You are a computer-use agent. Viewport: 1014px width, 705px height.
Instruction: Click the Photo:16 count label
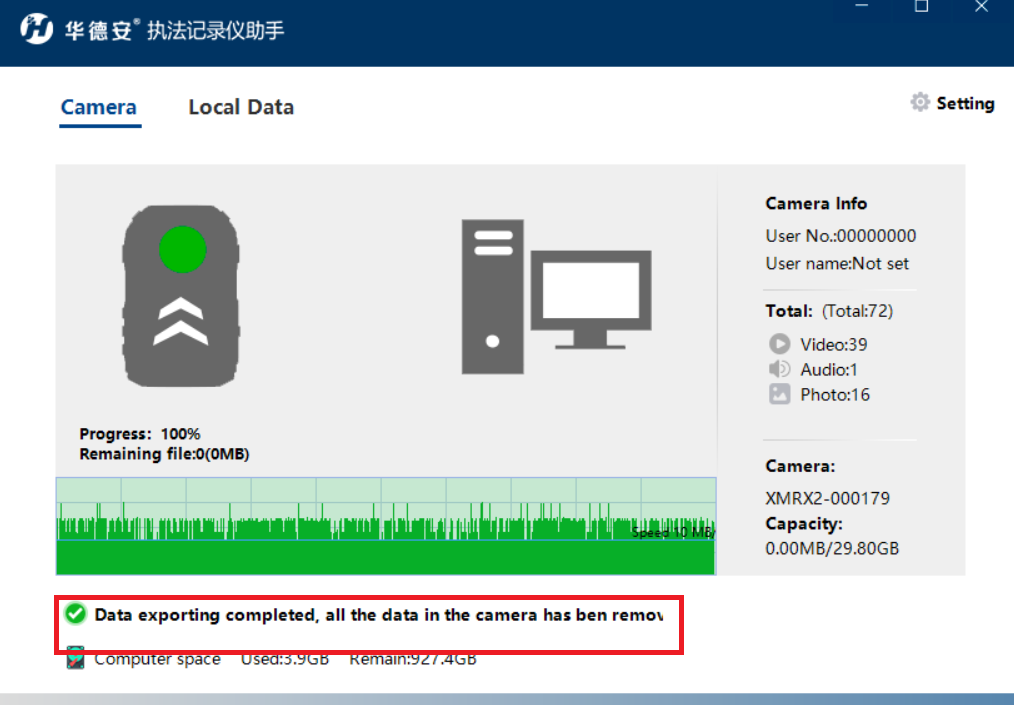pyautogui.click(x=835, y=395)
